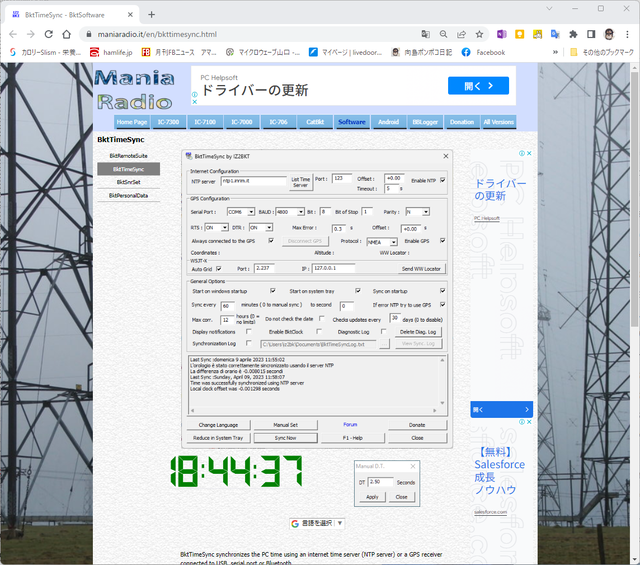This screenshot has width=640, height=565.
Task: Open the Protocol NMEA dropdown
Action: (x=382, y=242)
